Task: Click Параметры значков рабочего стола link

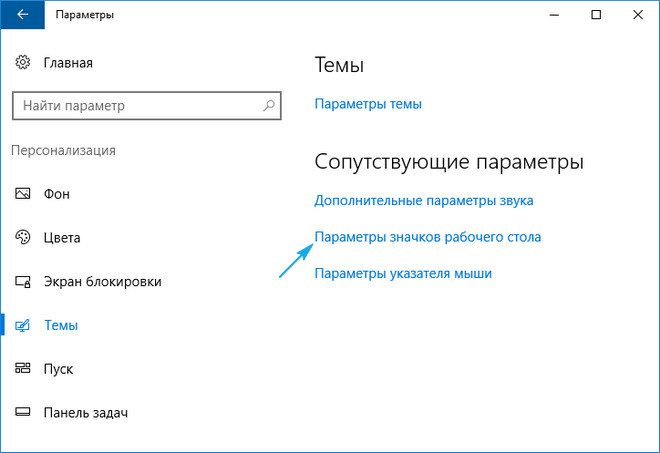Action: [428, 237]
